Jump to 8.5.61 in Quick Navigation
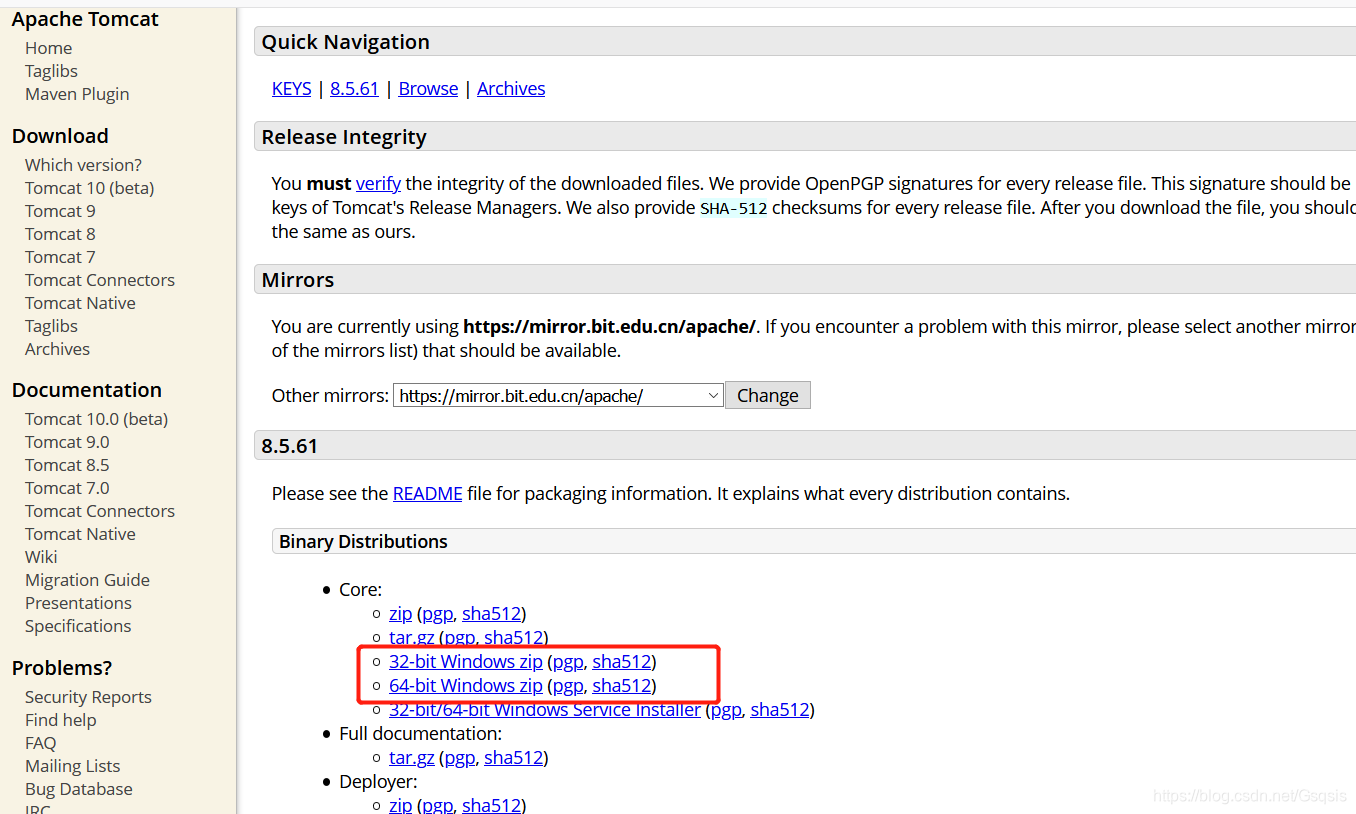 pyautogui.click(x=354, y=88)
